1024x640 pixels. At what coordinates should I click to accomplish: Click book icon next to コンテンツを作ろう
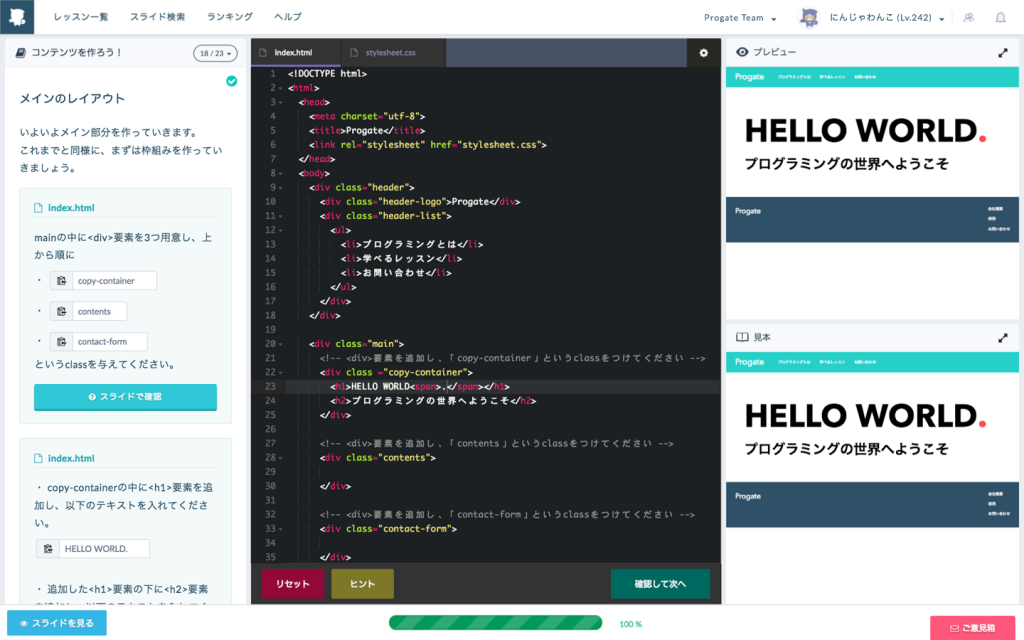(21, 52)
